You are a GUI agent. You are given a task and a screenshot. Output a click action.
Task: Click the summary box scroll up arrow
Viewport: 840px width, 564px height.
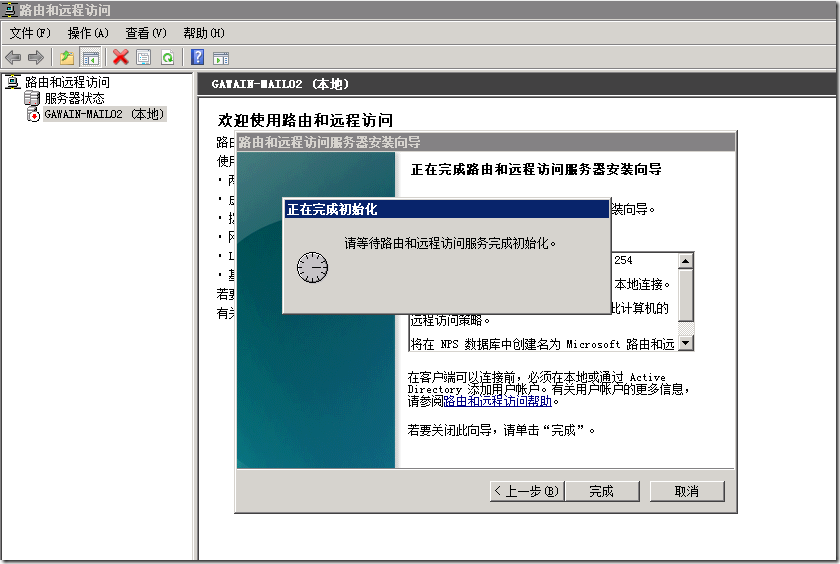click(x=686, y=261)
